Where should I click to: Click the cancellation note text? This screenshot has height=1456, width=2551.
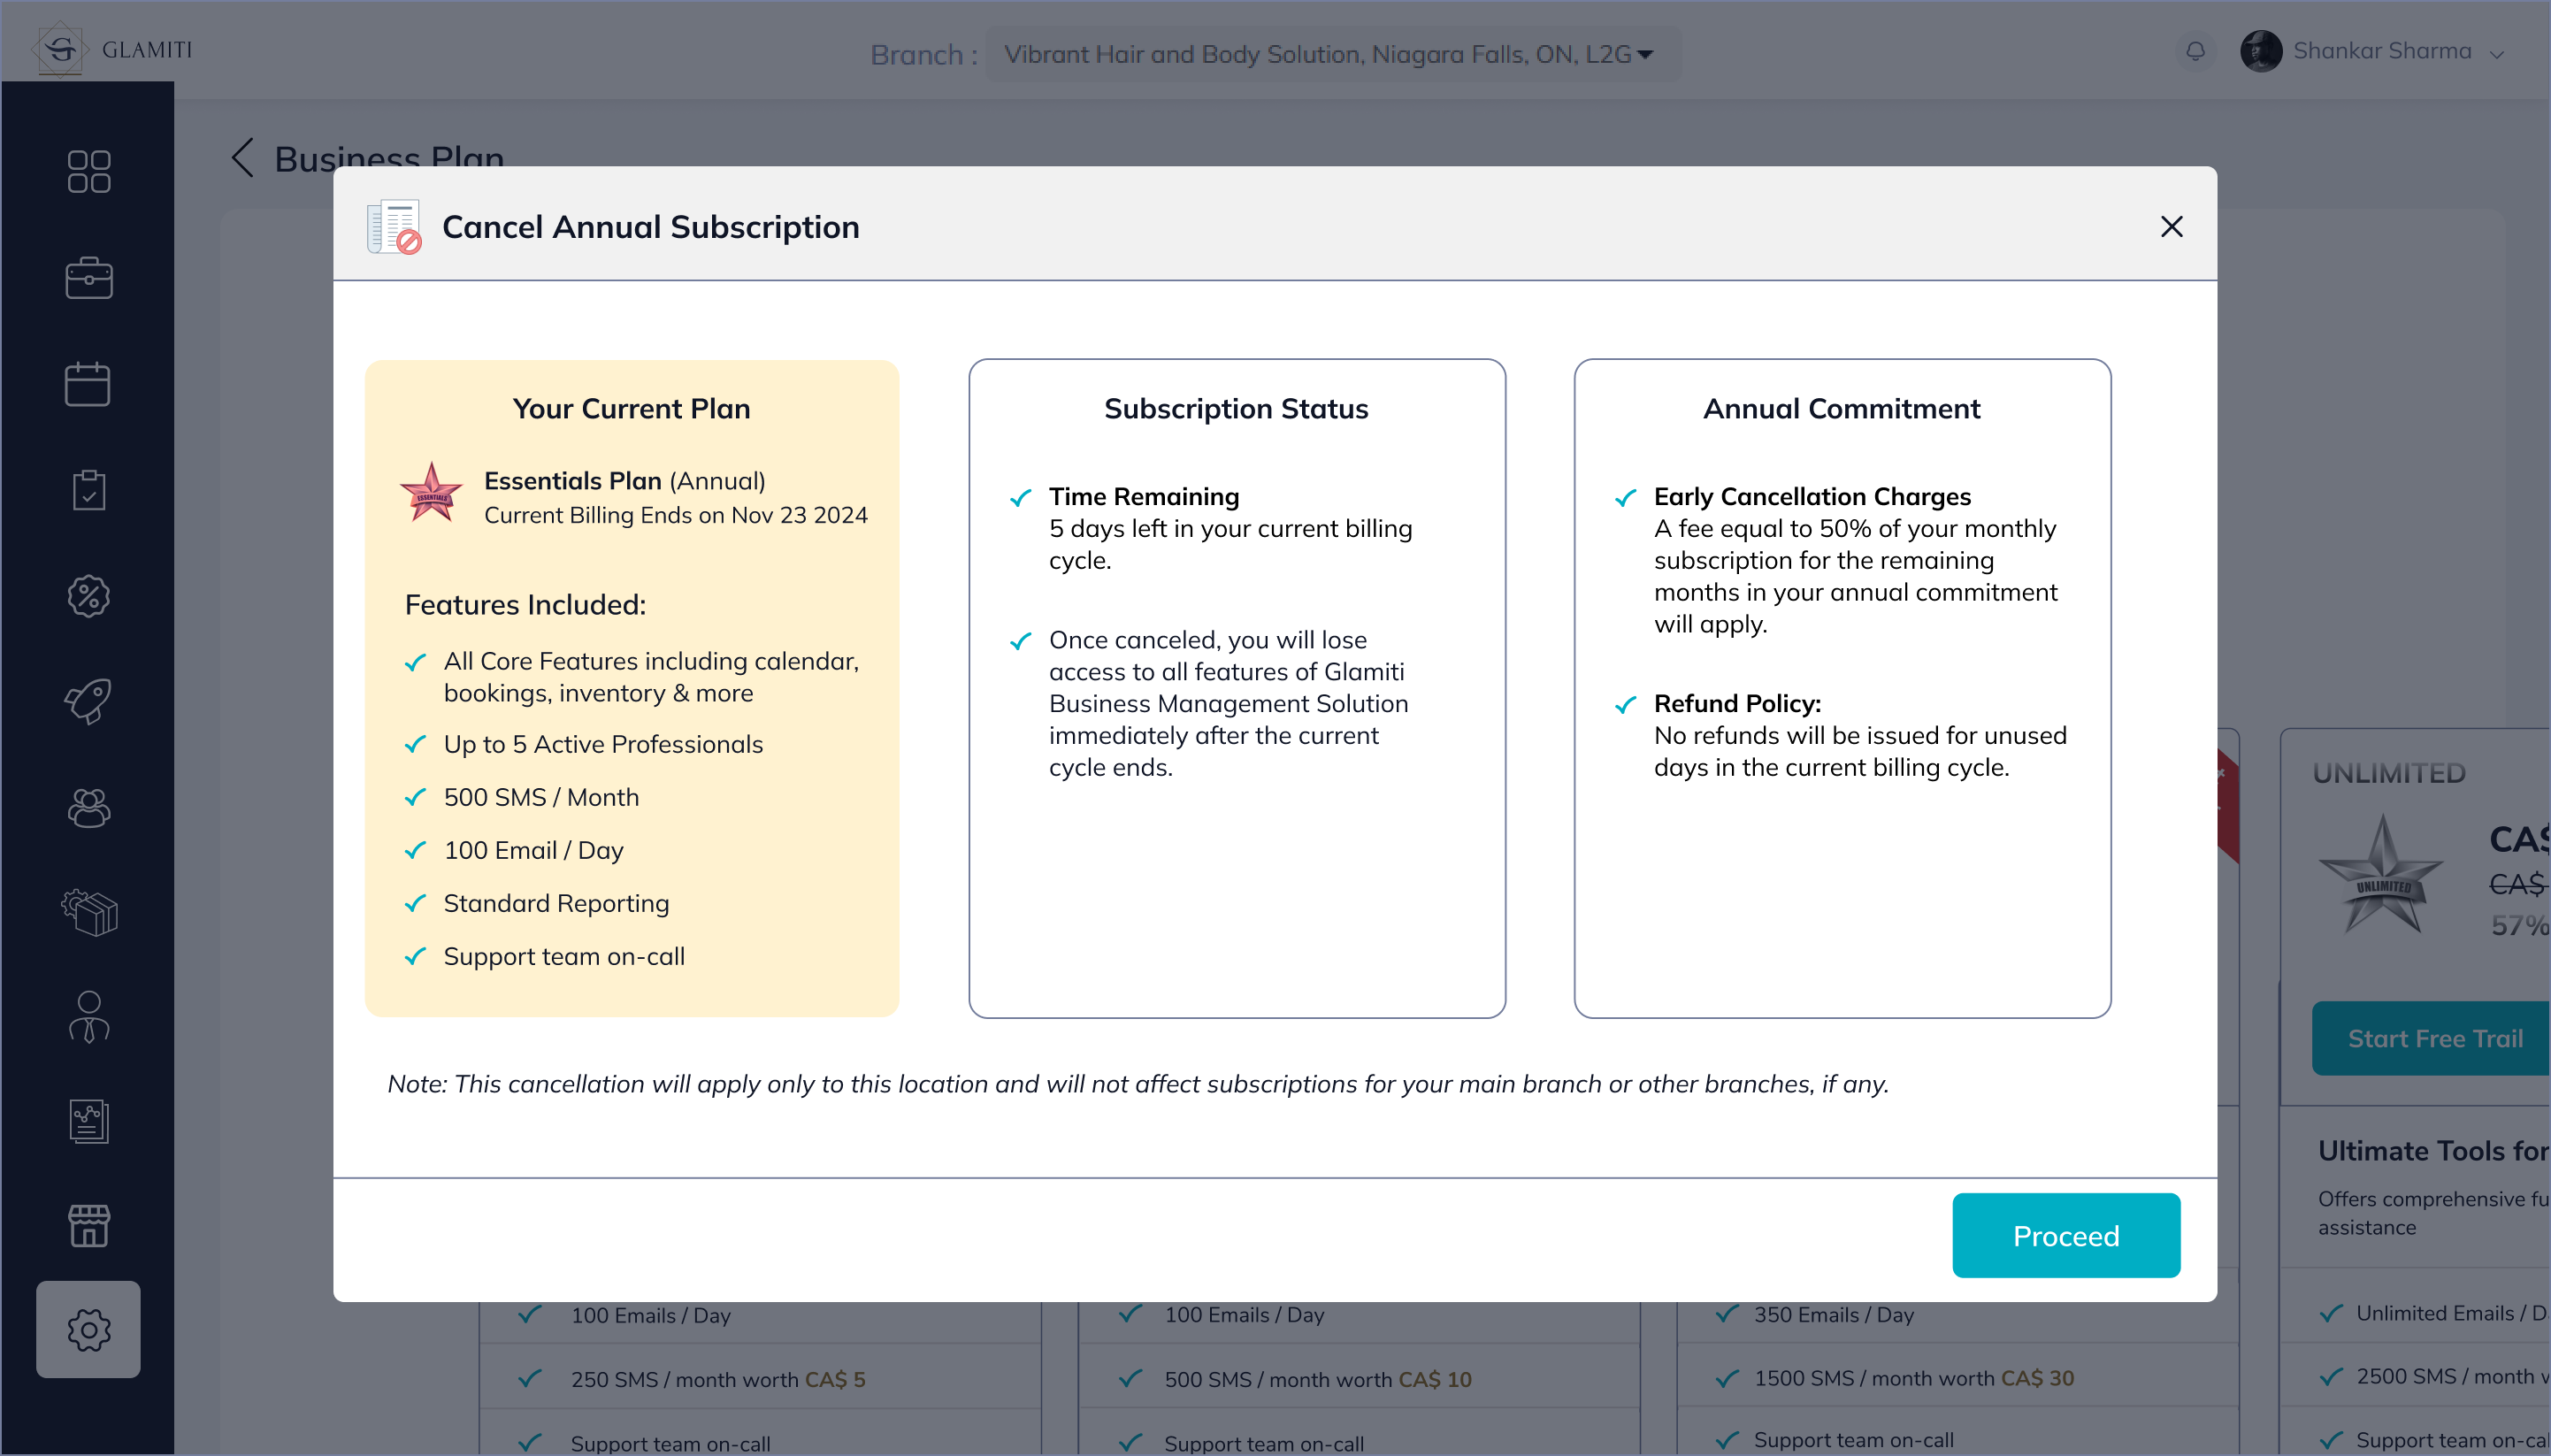tap(1138, 1084)
